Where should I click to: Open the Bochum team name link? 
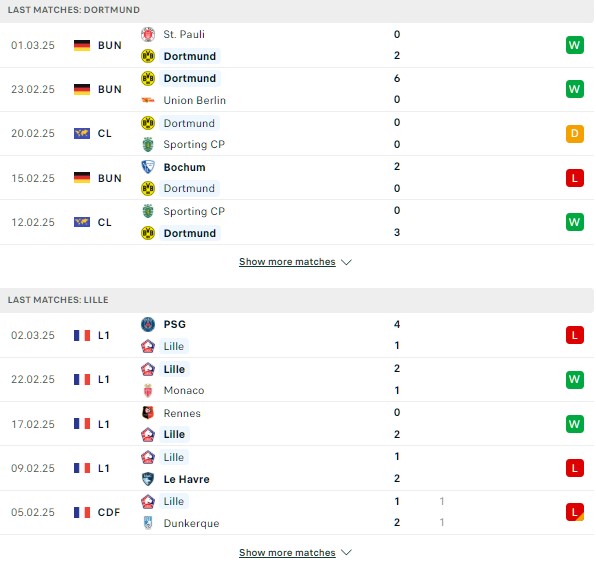click(x=184, y=167)
